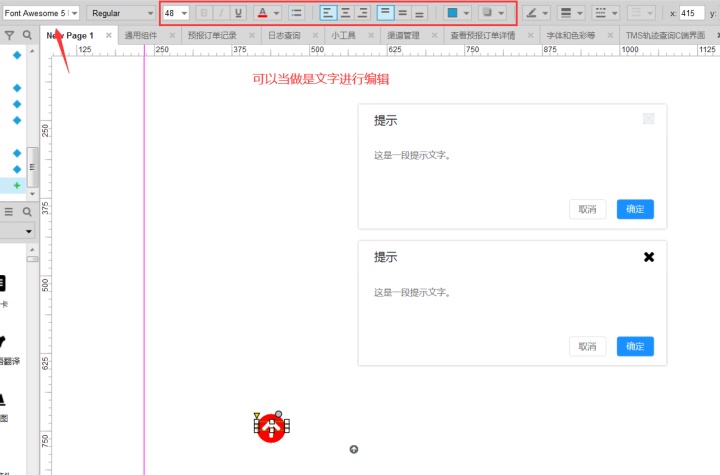Select the red circular icon widget on canvas

(x=271, y=428)
